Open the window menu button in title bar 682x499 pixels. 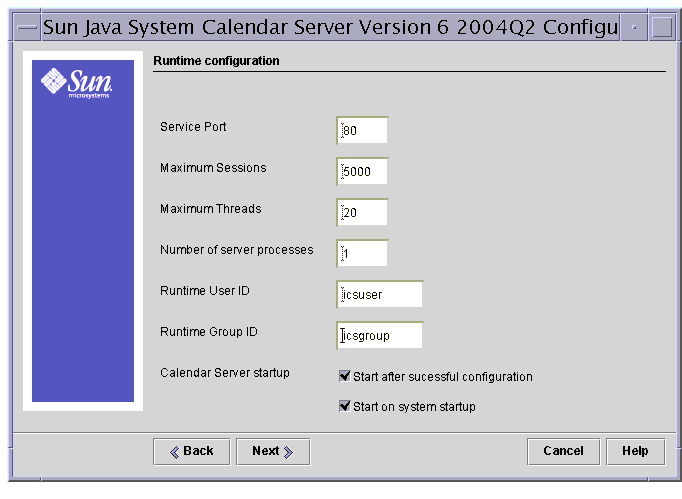click(x=27, y=27)
